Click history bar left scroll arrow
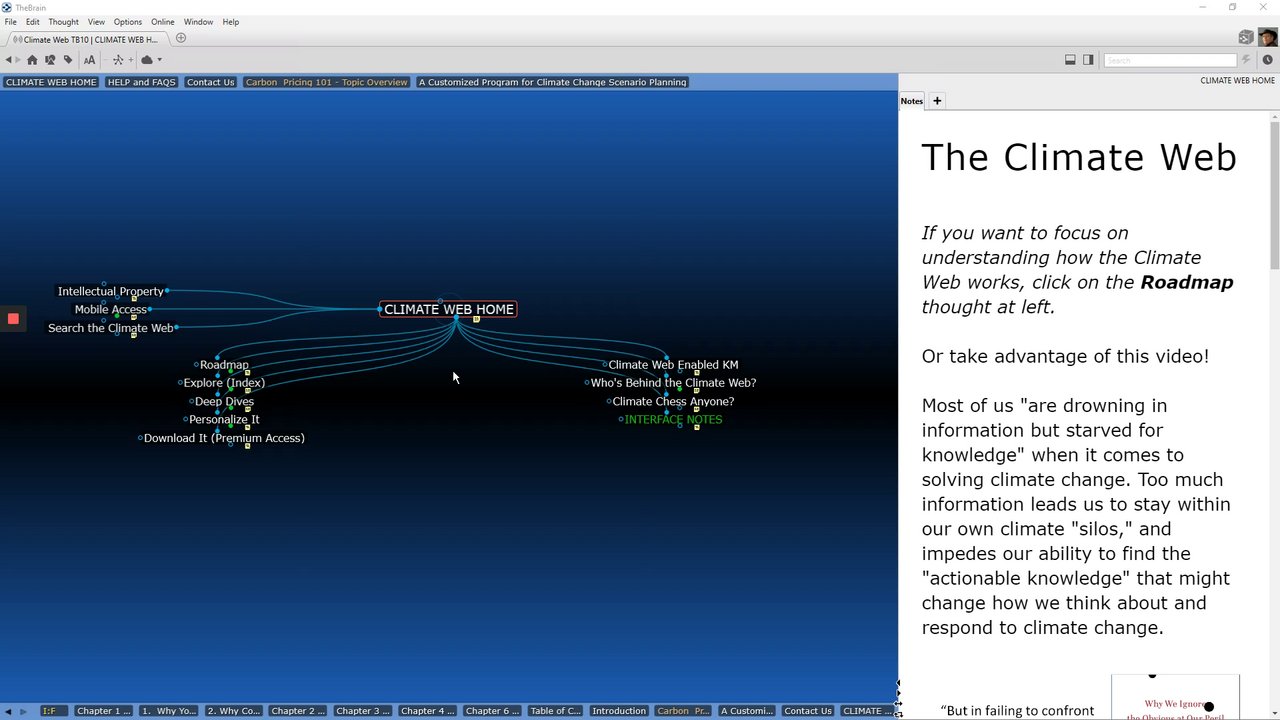Viewport: 1280px width, 720px height. tap(8, 711)
